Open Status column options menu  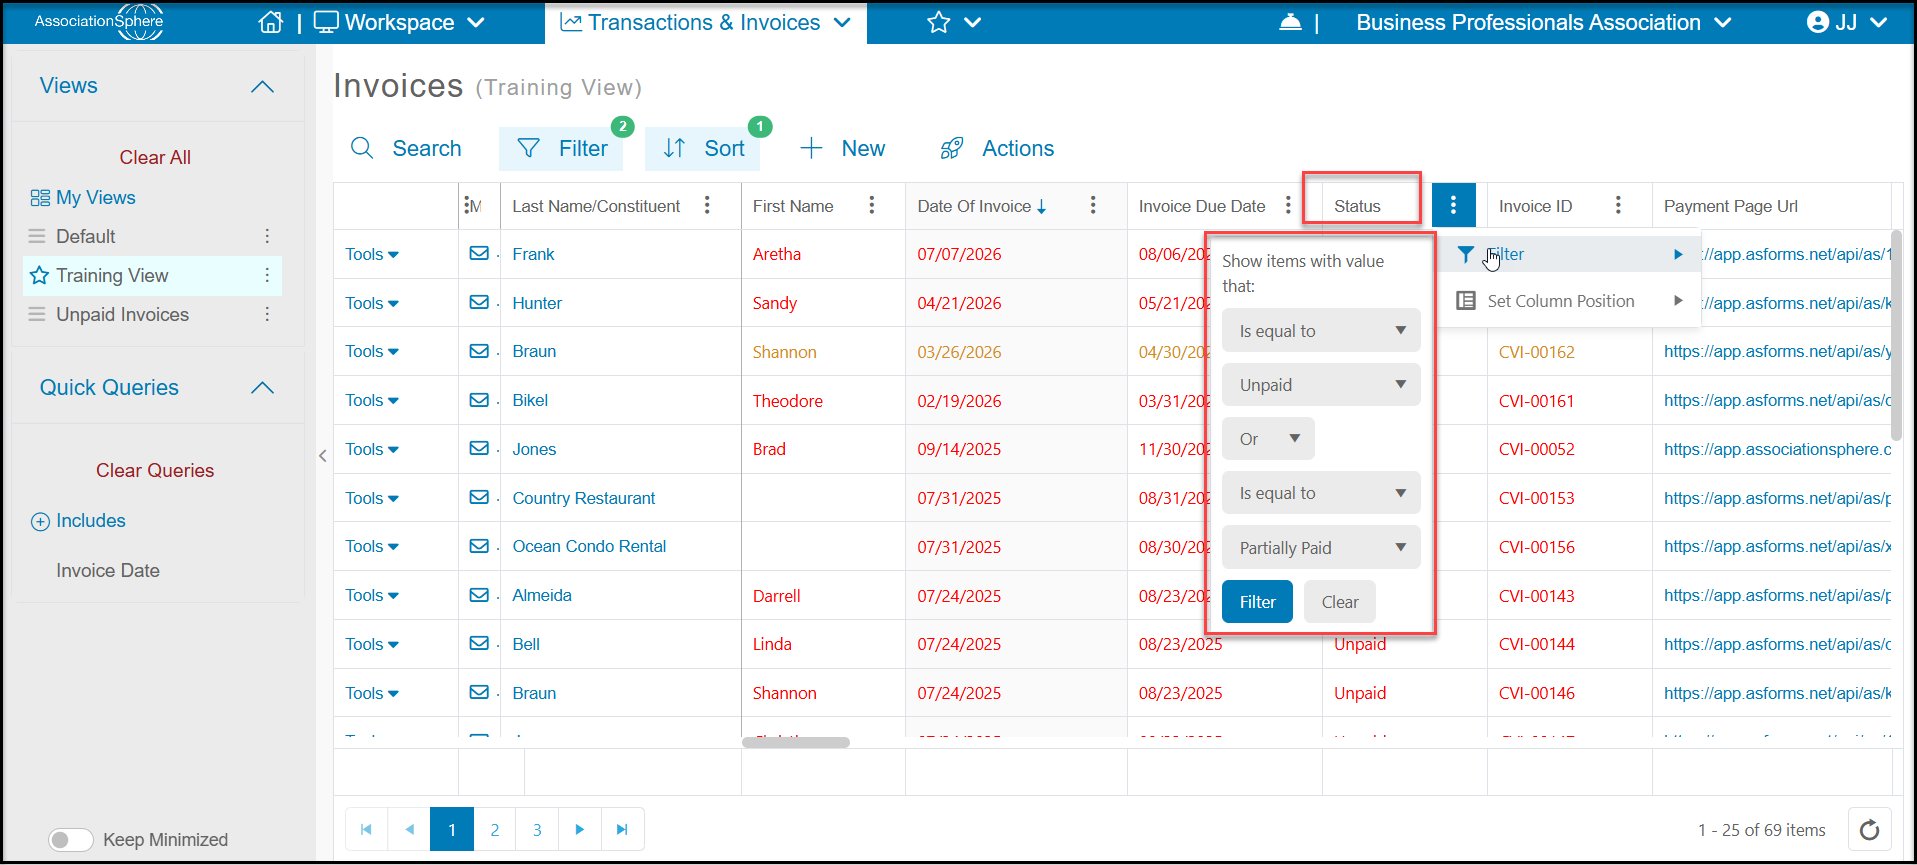[1453, 205]
